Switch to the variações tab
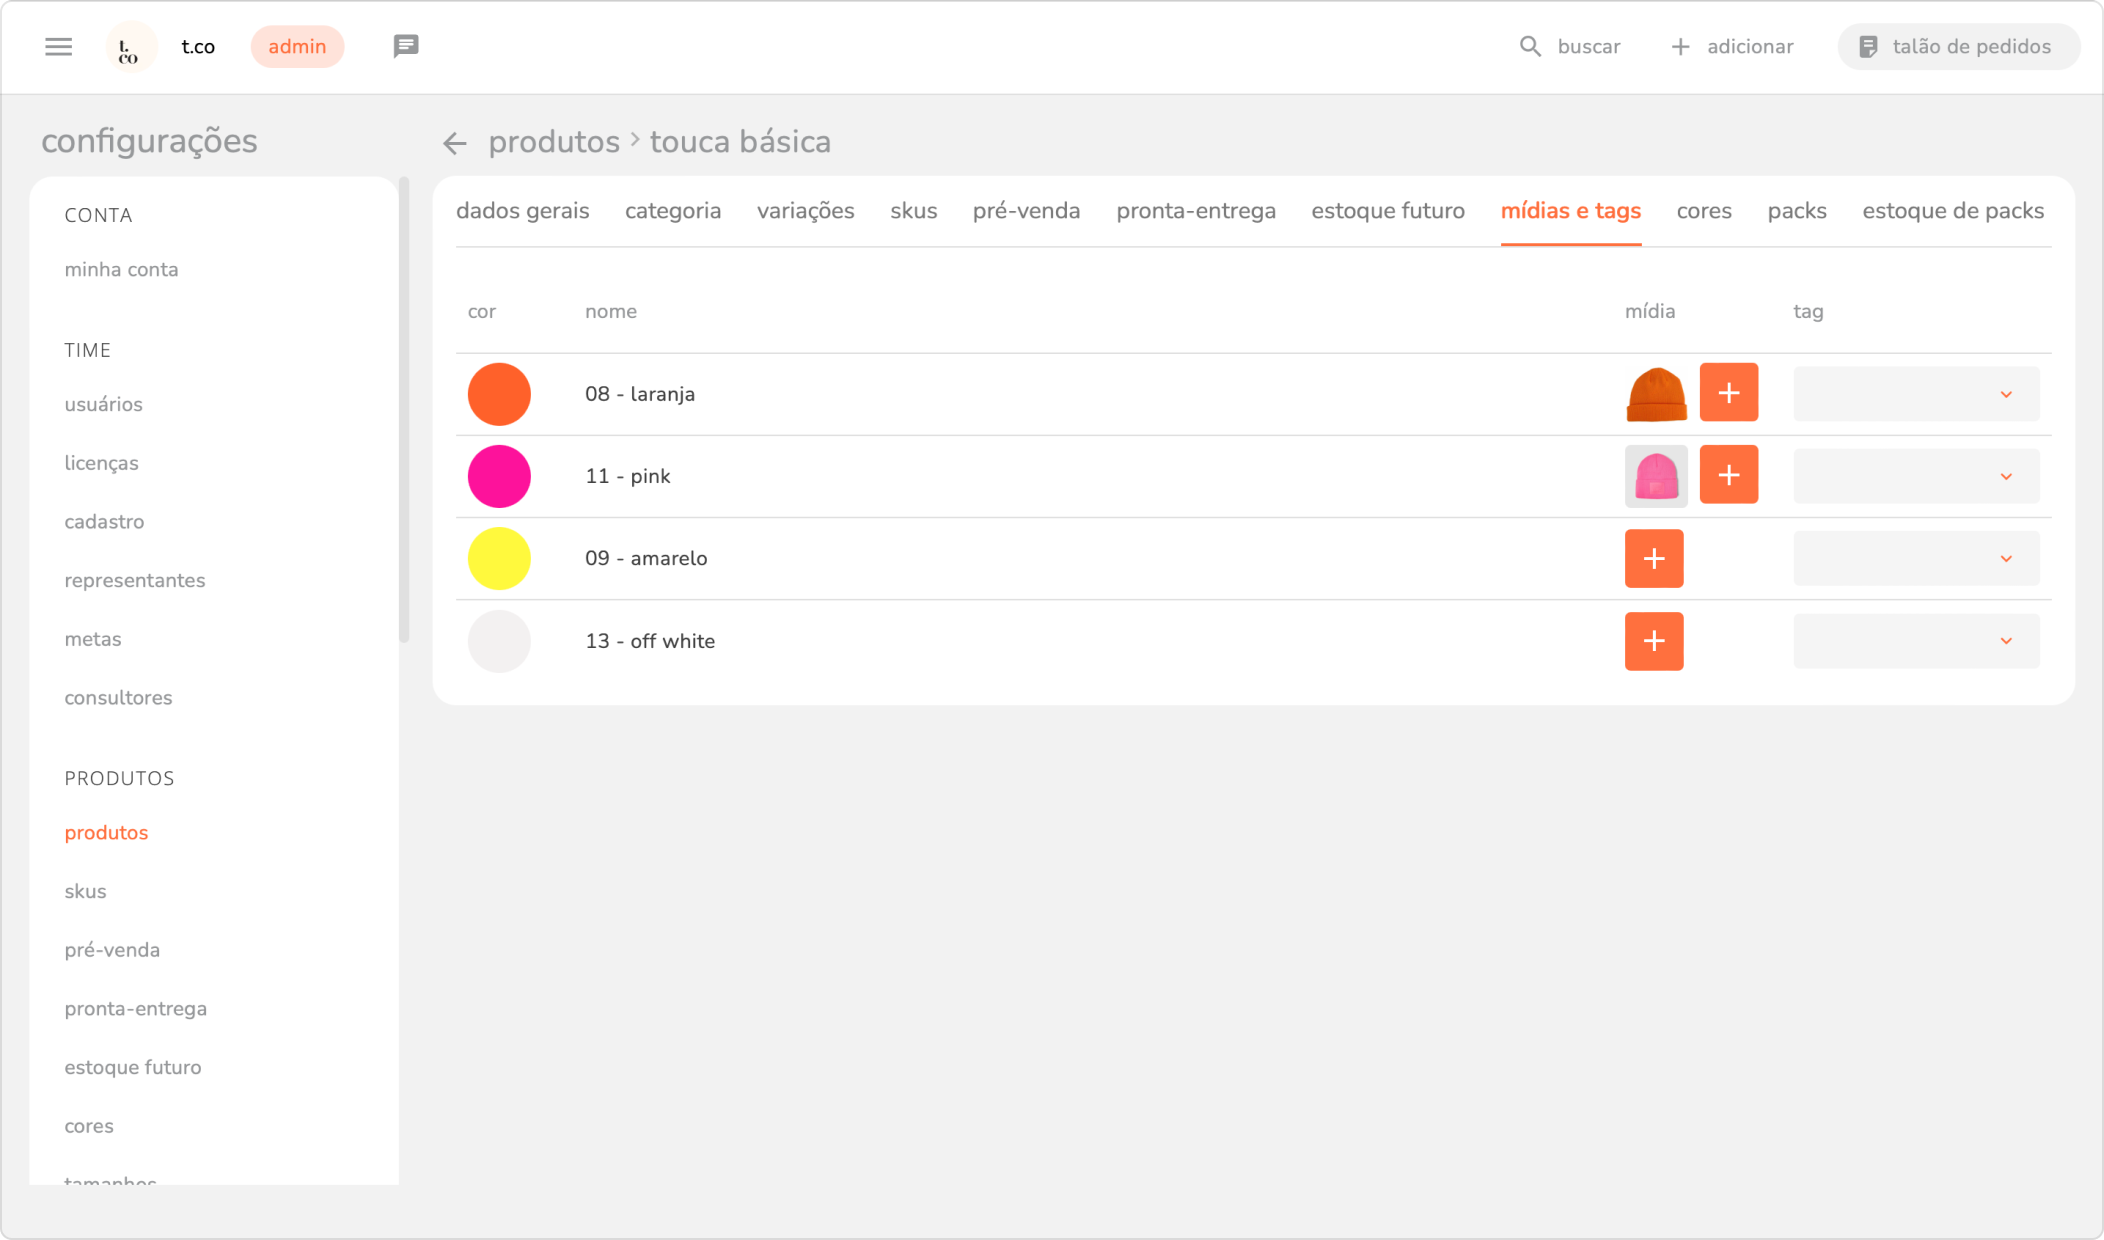 (805, 211)
